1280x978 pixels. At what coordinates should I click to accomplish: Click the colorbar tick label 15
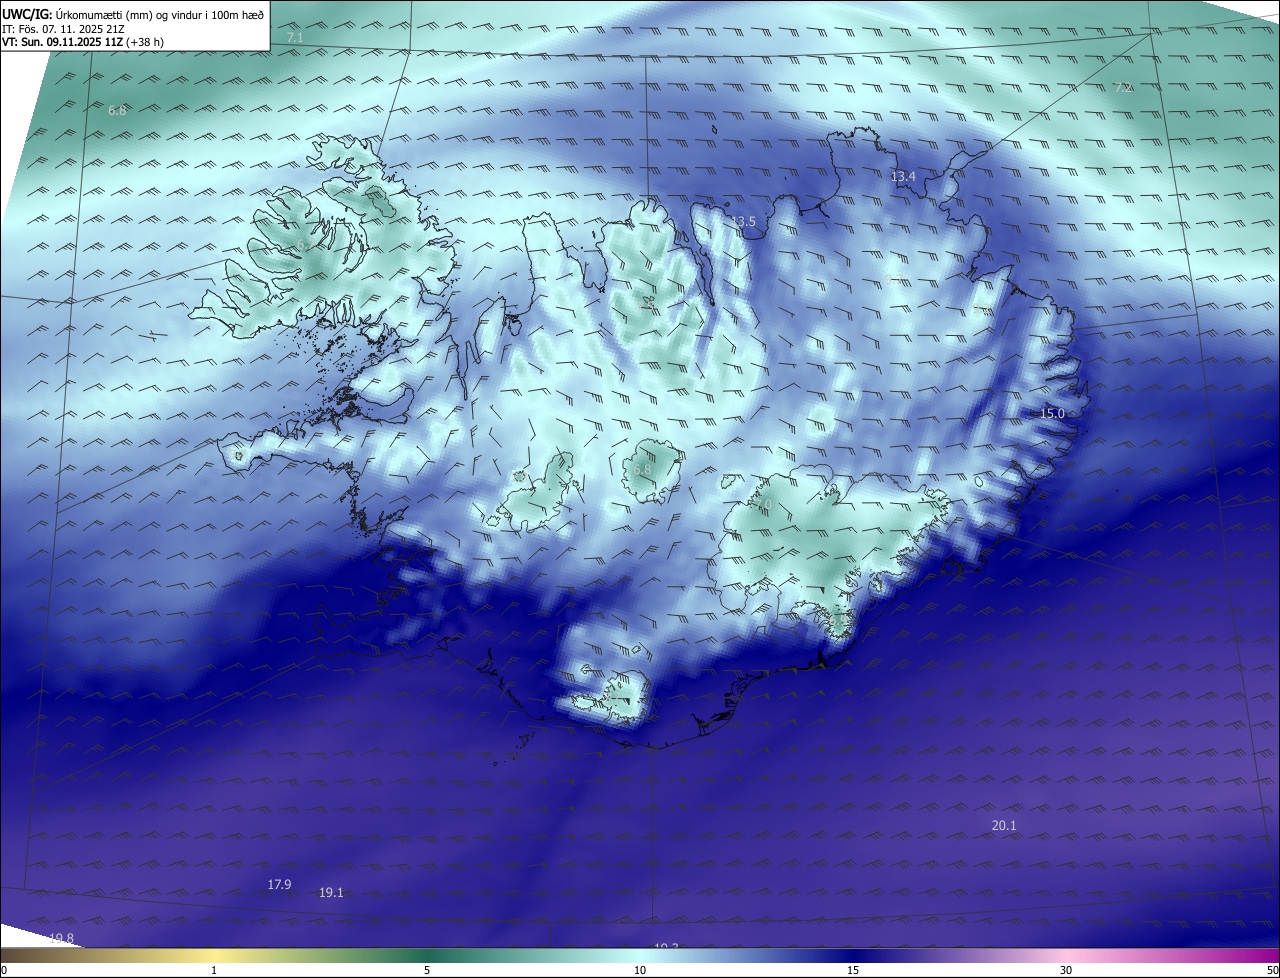(x=853, y=970)
